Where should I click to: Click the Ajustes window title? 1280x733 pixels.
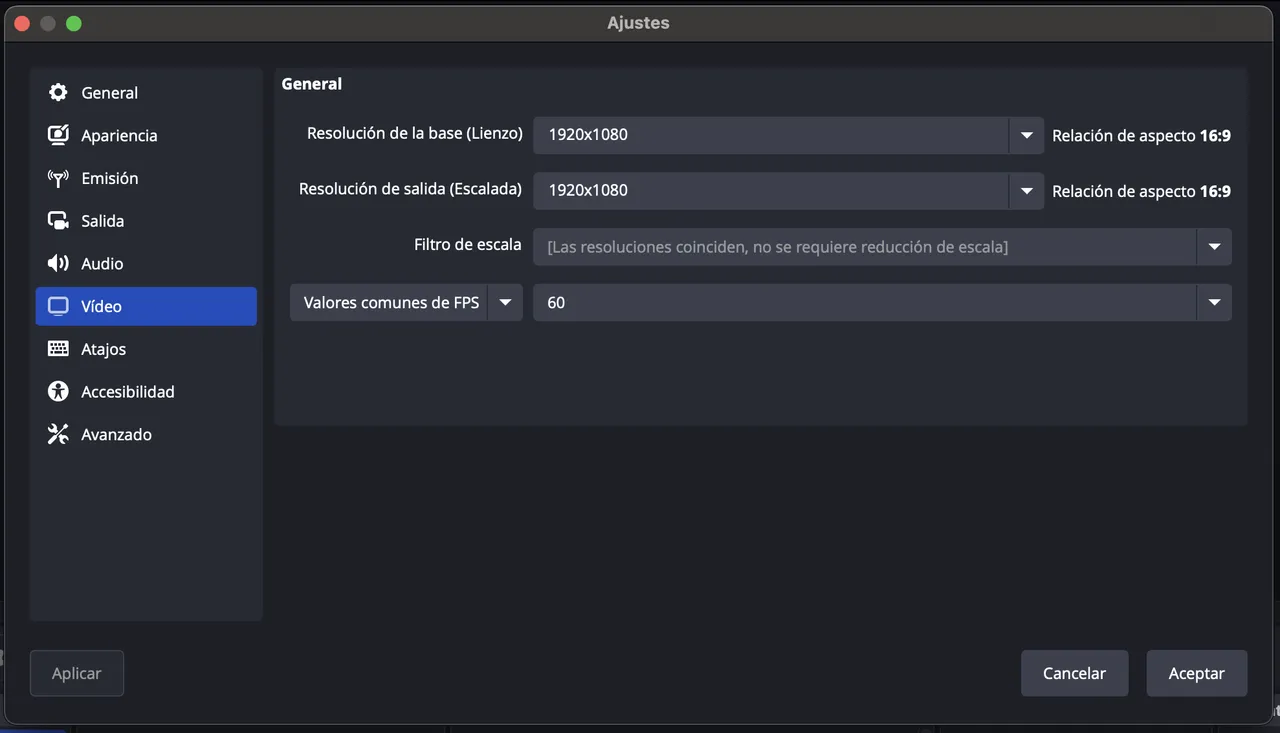coord(638,23)
